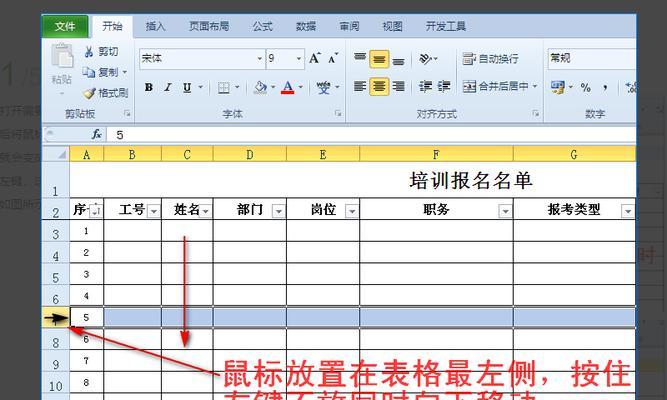
Task: Switch to the 公式 (Formulas) tab
Action: pos(262,26)
